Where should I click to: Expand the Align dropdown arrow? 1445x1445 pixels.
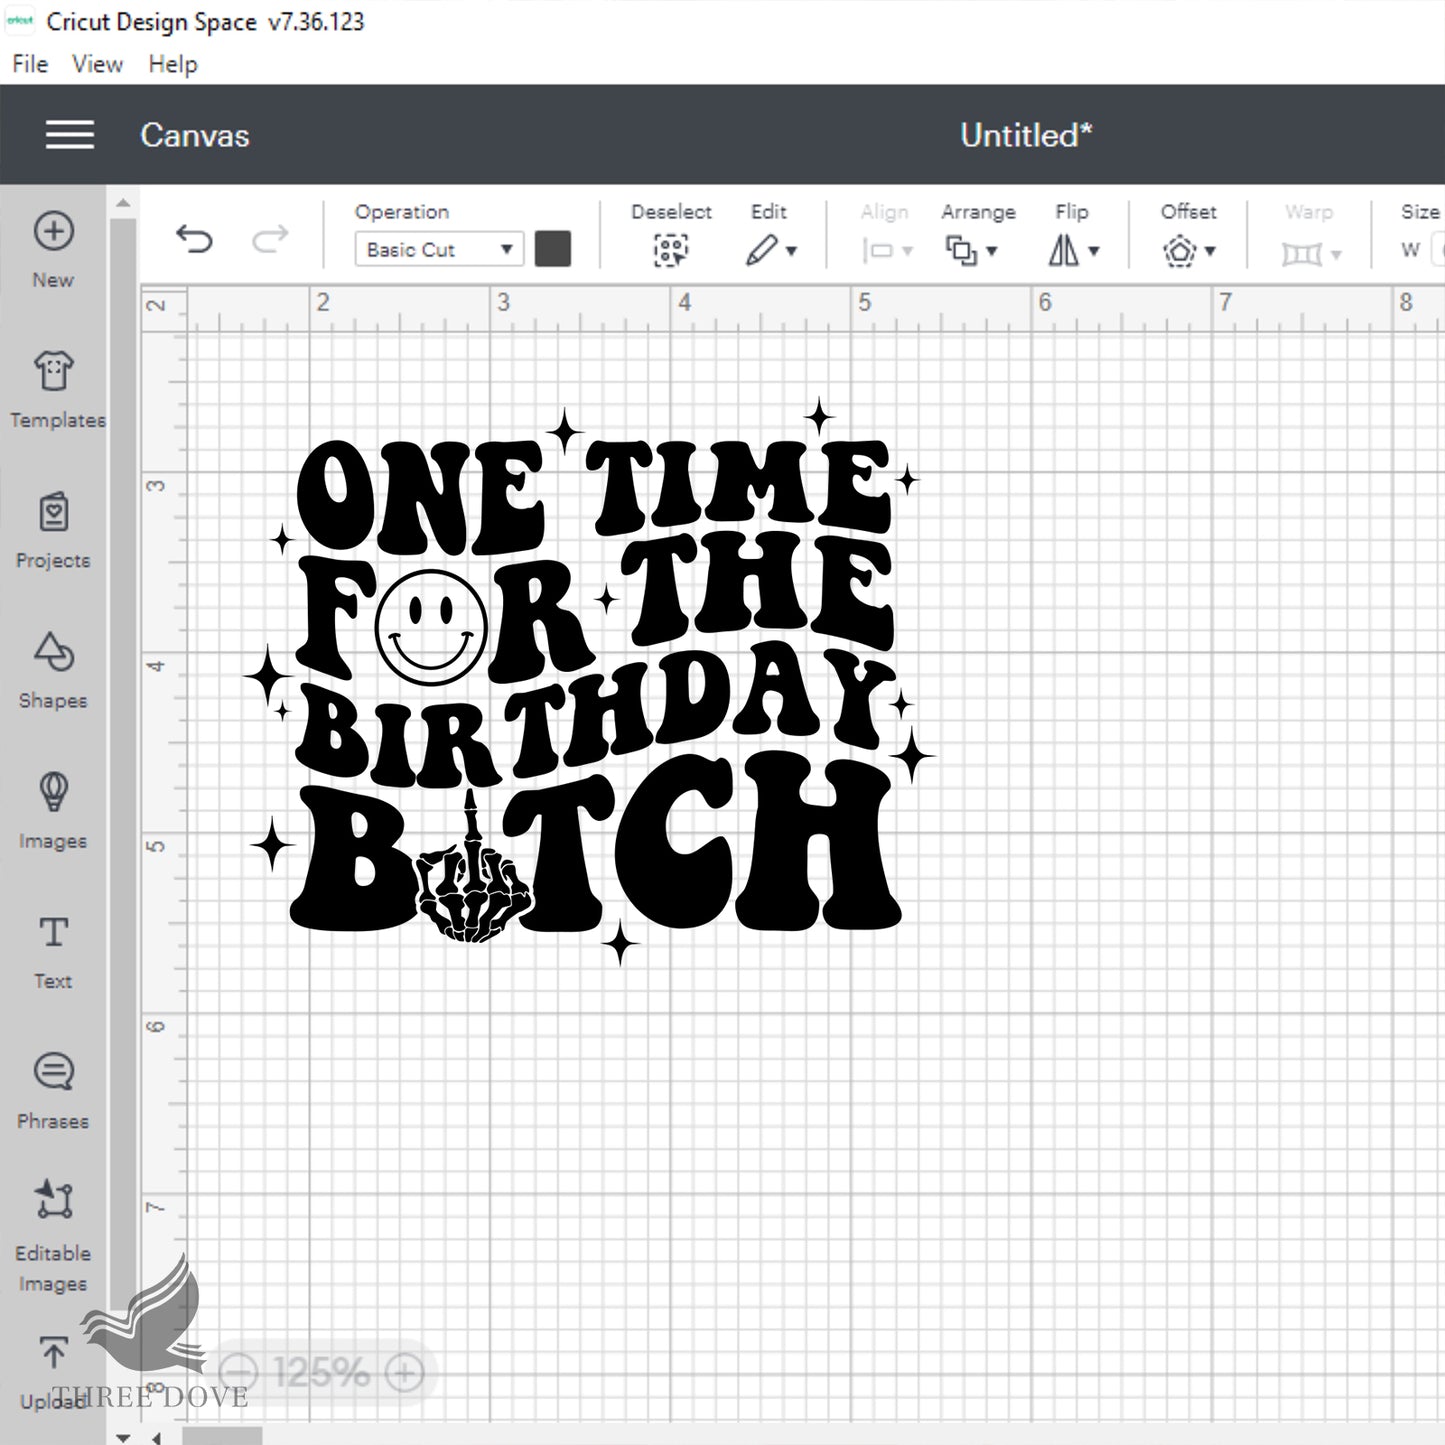(x=908, y=251)
